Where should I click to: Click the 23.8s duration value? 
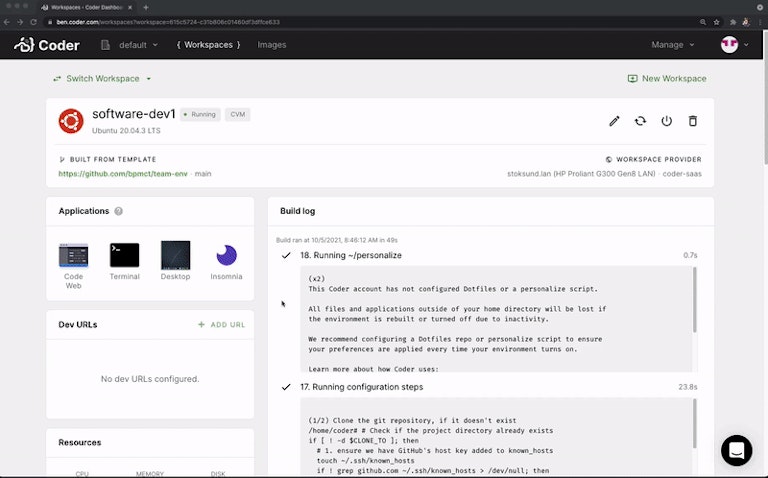[688, 387]
